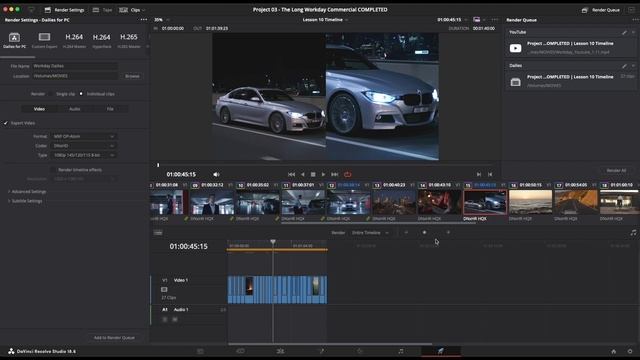Image resolution: width=640 pixels, height=360 pixels.
Task: Switch to the Audio settings tab
Action: click(x=75, y=109)
